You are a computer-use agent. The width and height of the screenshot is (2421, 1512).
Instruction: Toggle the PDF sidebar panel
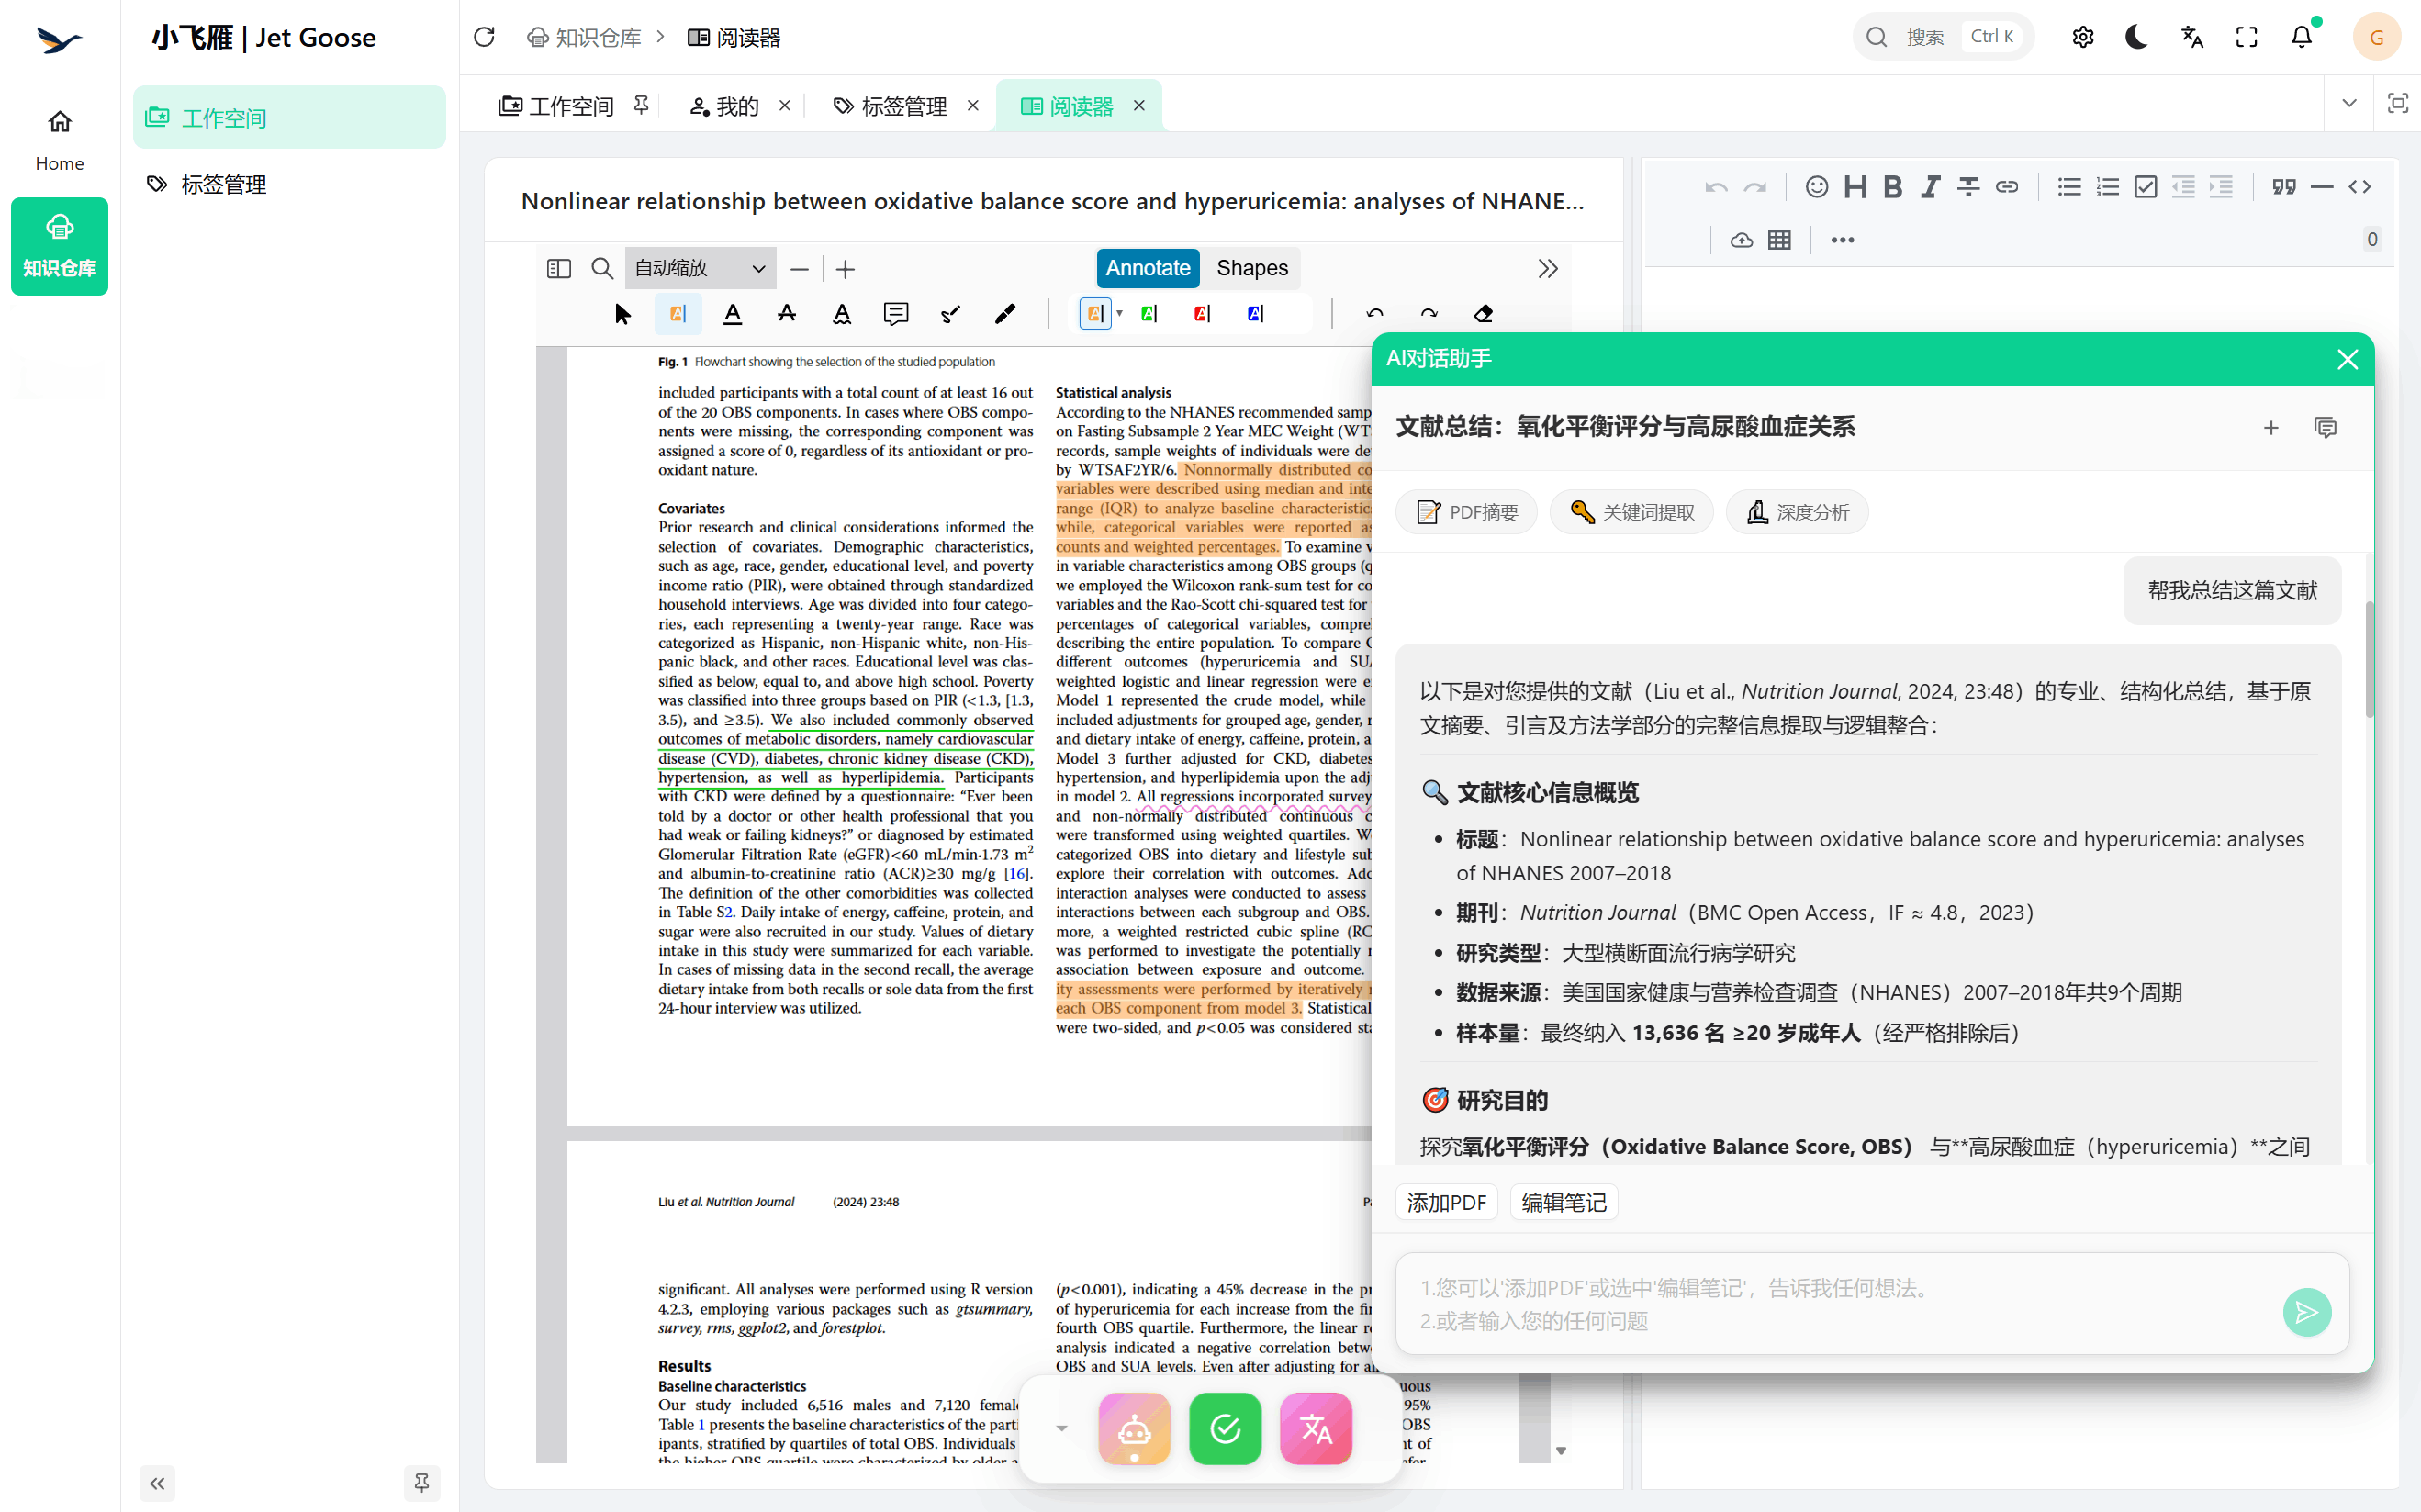point(559,268)
